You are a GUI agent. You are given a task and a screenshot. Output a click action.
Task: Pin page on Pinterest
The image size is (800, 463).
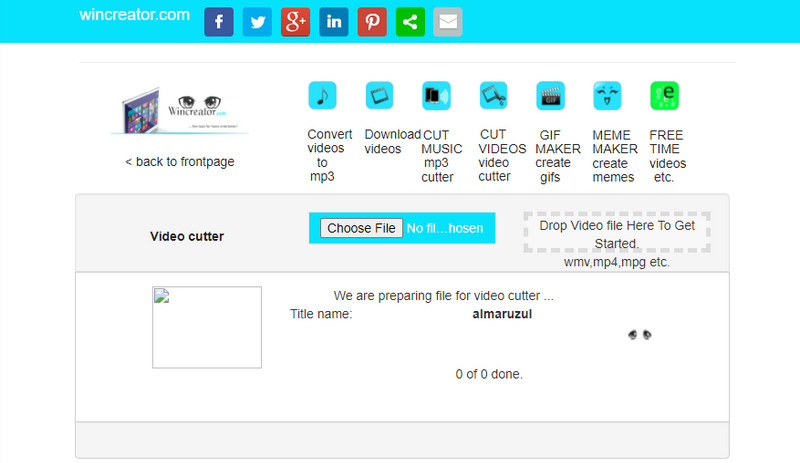pos(372,22)
